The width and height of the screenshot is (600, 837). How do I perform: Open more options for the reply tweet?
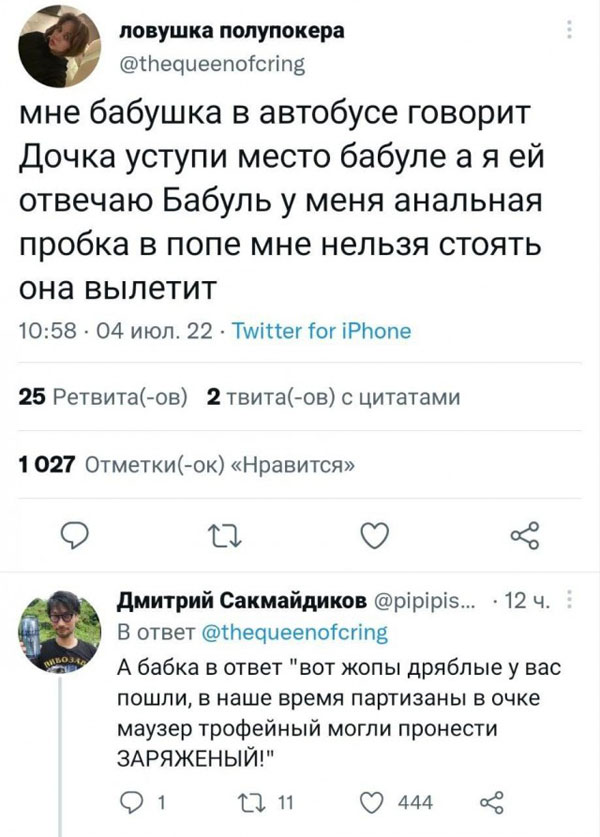[x=569, y=600]
